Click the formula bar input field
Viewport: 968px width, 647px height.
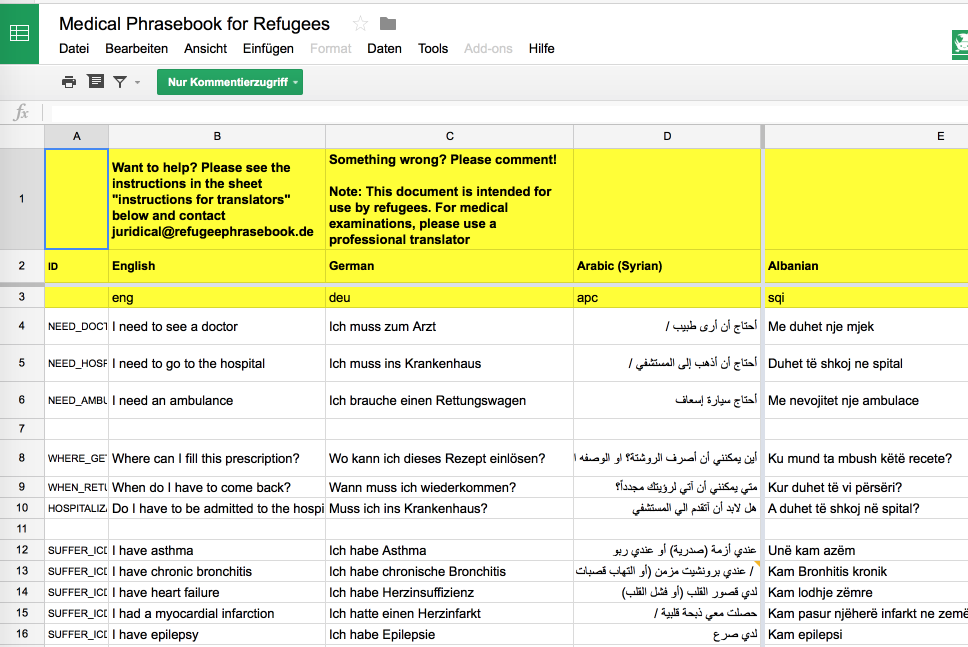(500, 113)
